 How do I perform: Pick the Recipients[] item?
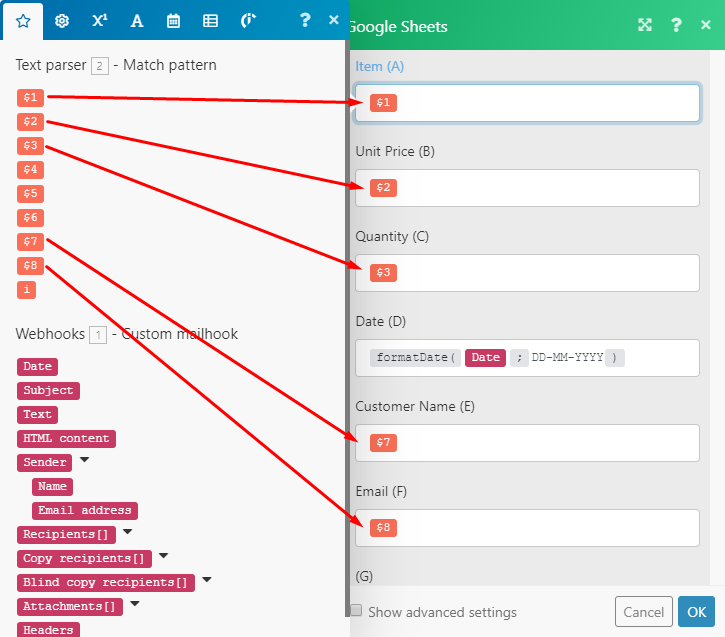click(x=66, y=535)
